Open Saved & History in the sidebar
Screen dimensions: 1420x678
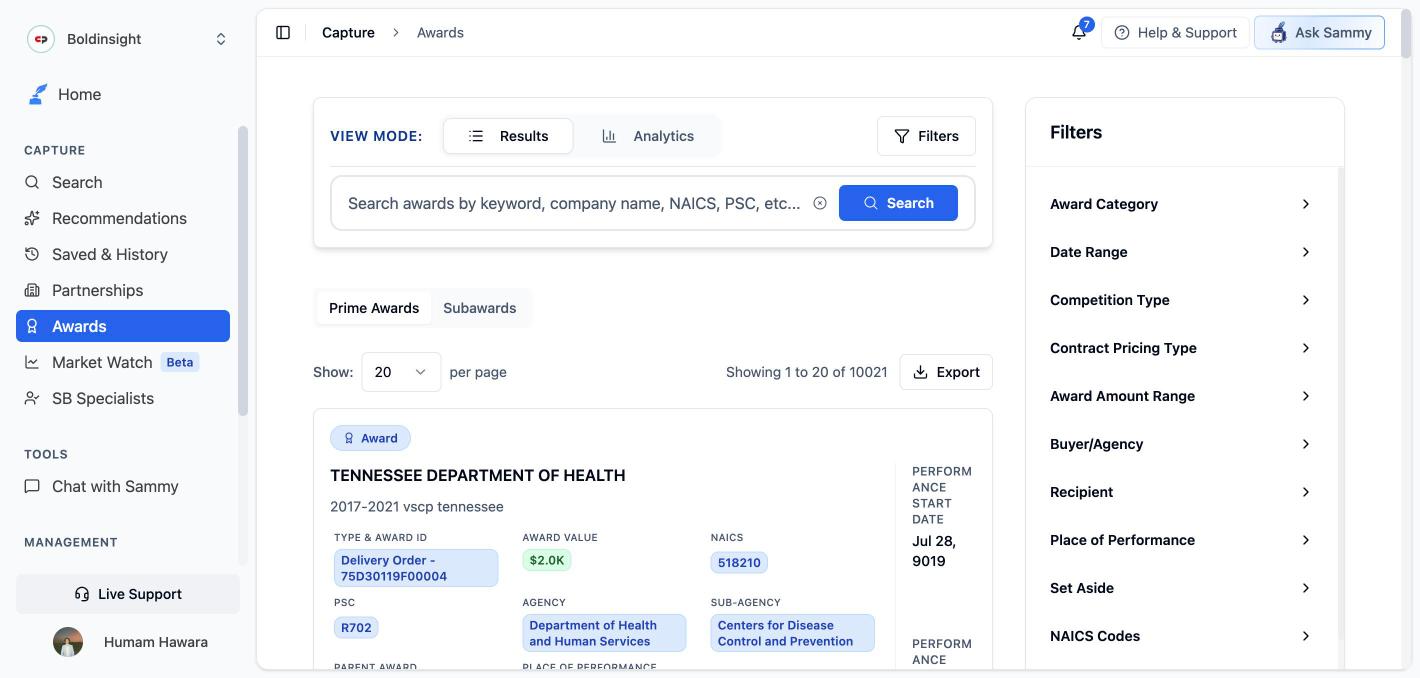[x=123, y=254]
